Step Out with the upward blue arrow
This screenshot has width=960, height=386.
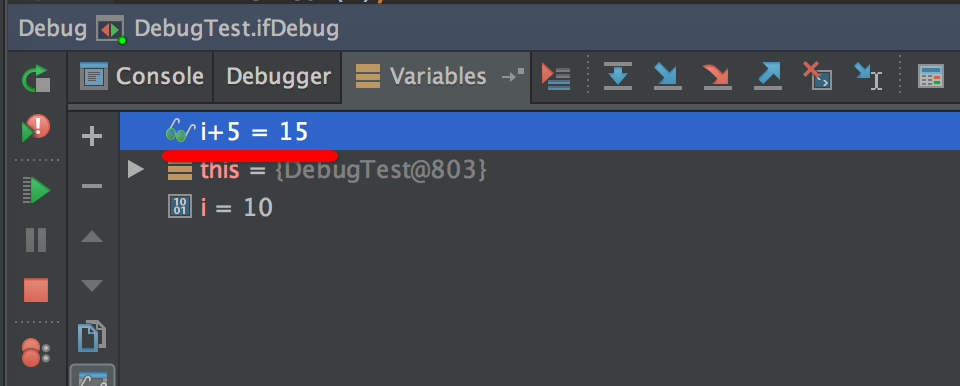coord(768,76)
